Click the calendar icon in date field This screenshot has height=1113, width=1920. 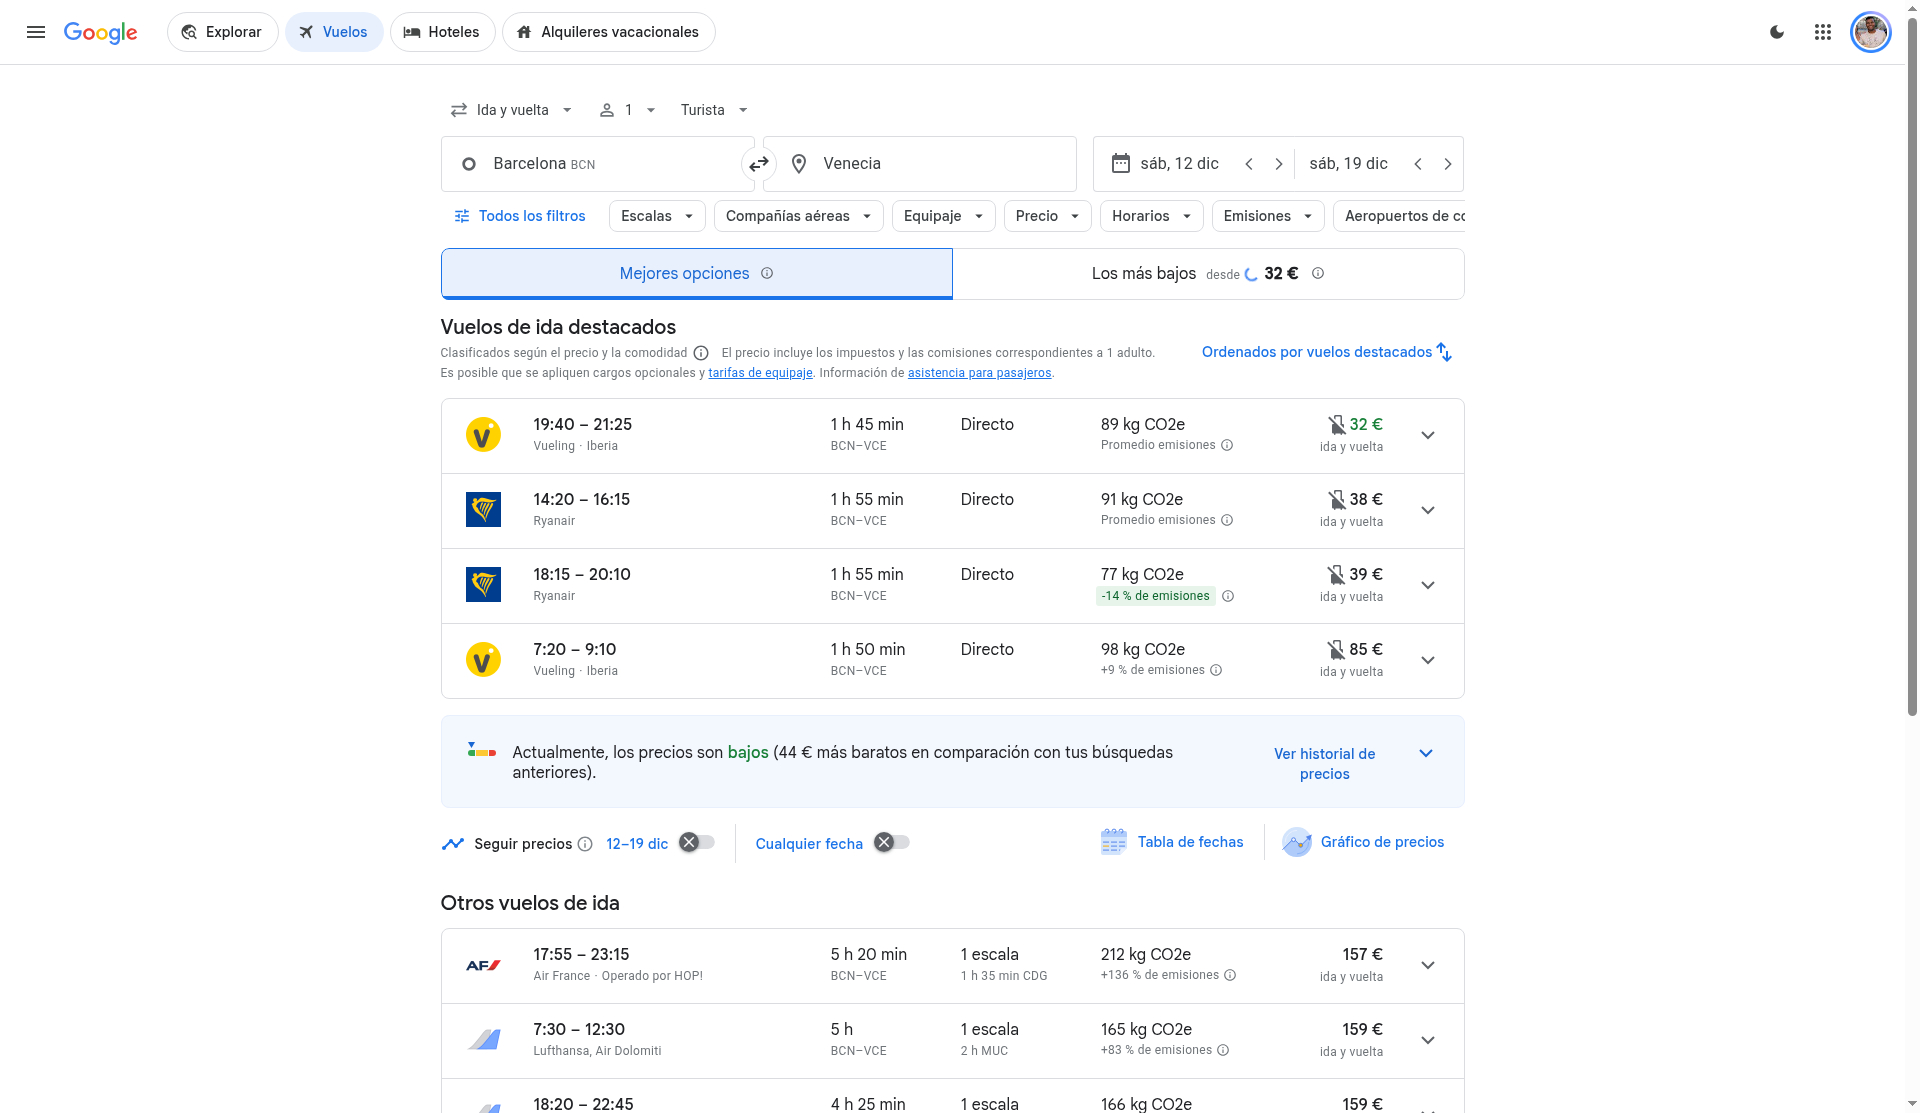(1121, 163)
